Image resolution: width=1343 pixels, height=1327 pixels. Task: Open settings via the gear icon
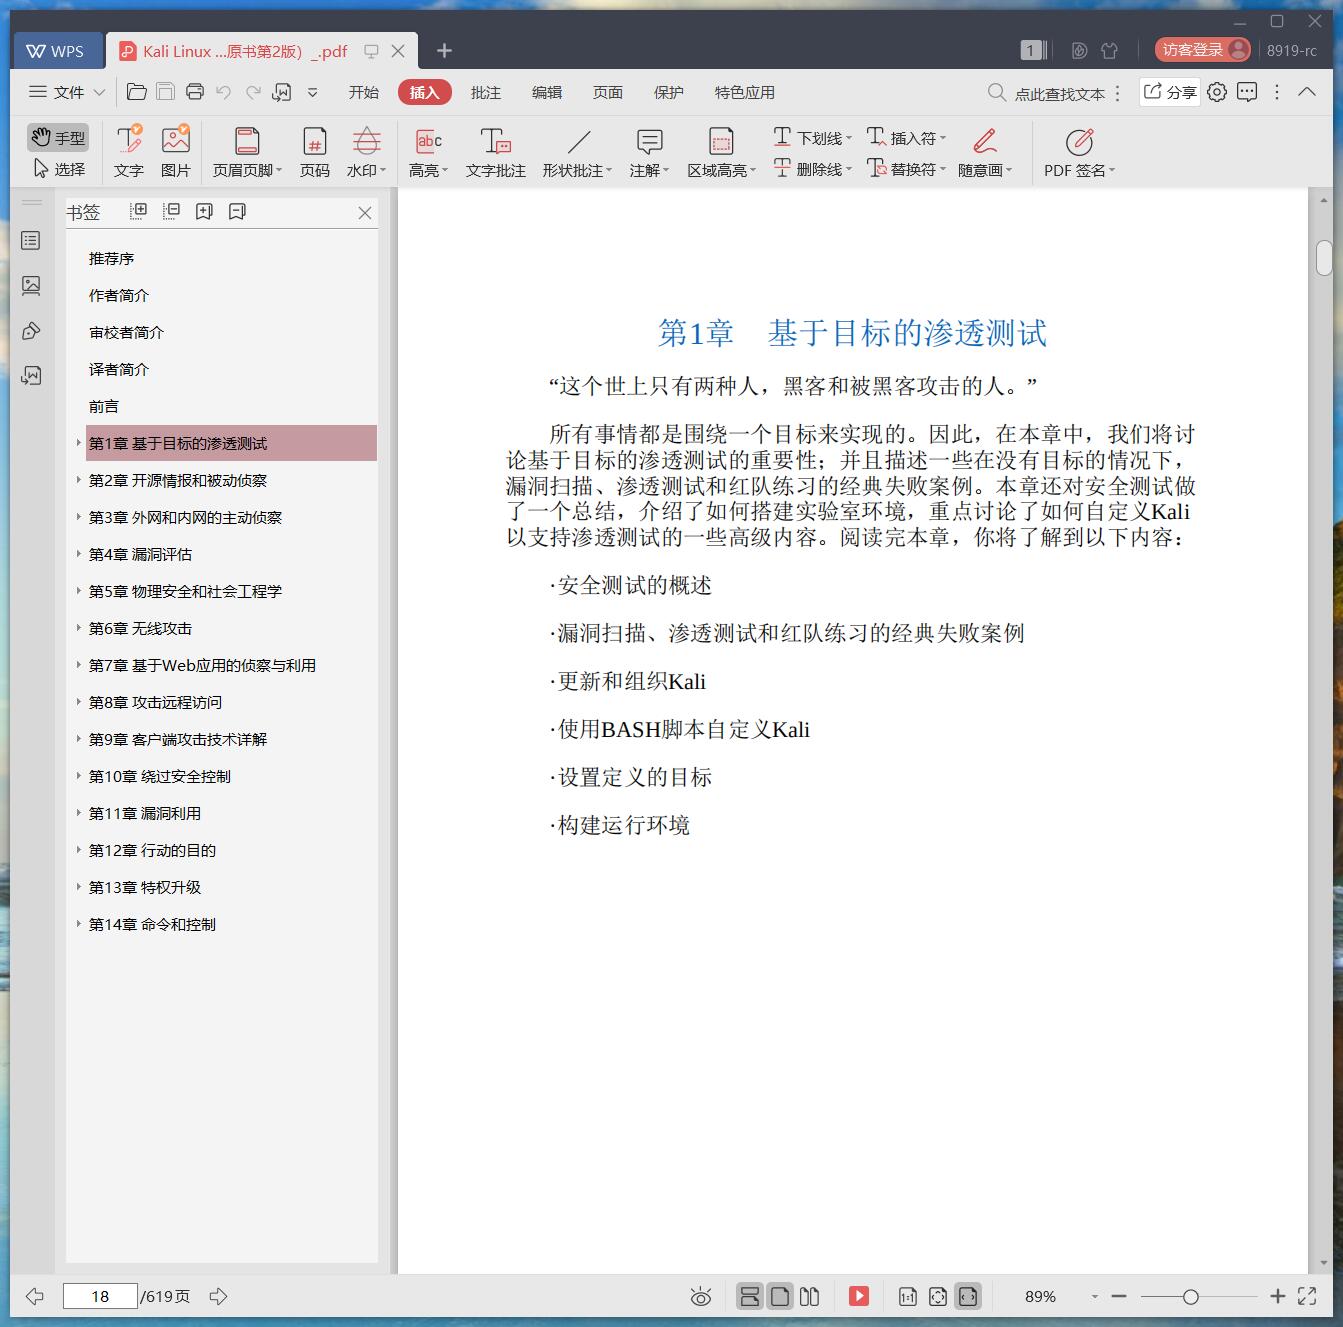[1217, 92]
